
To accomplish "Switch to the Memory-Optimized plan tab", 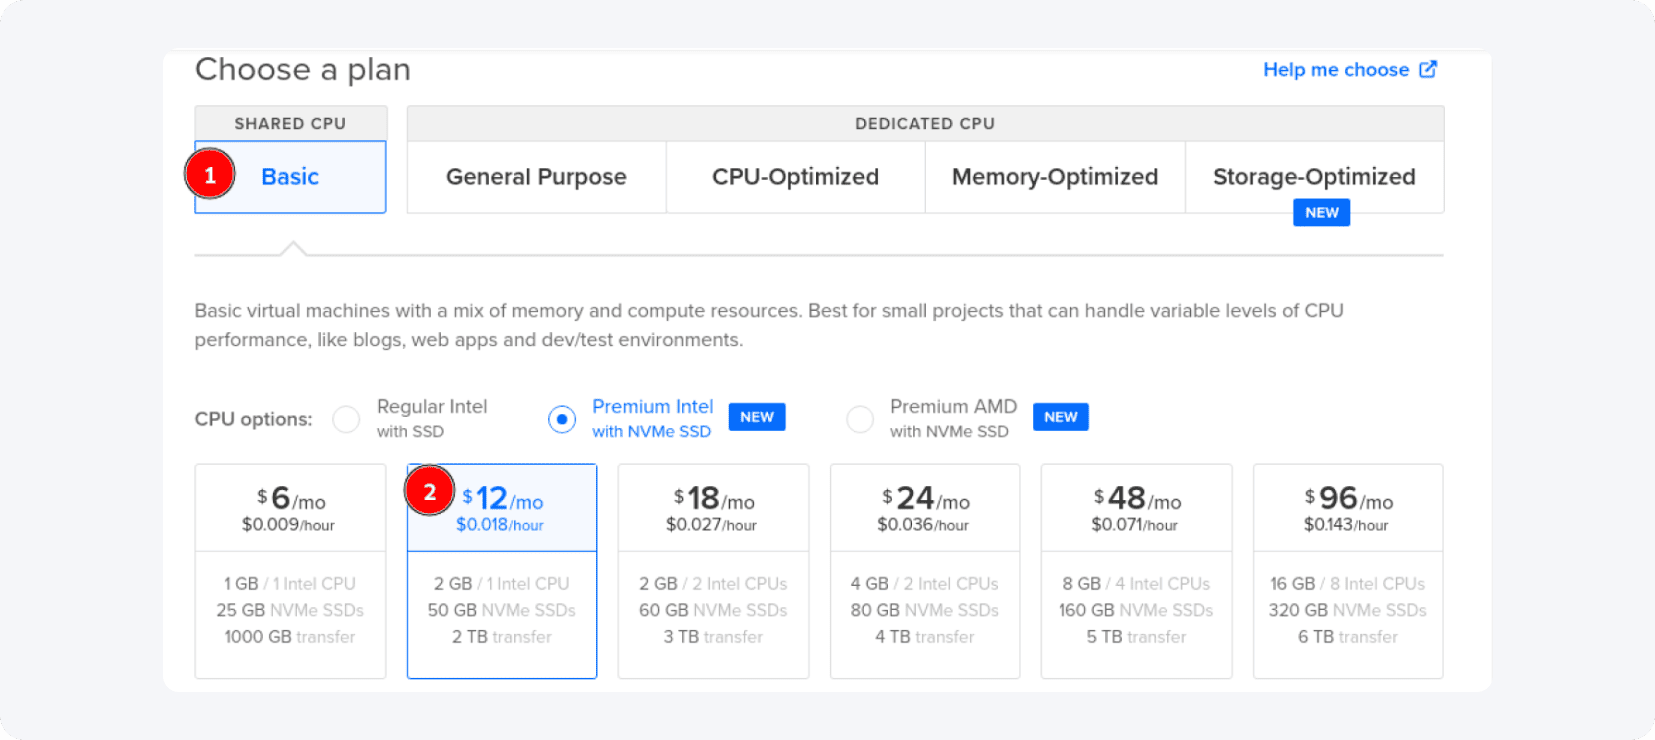I will (1054, 177).
